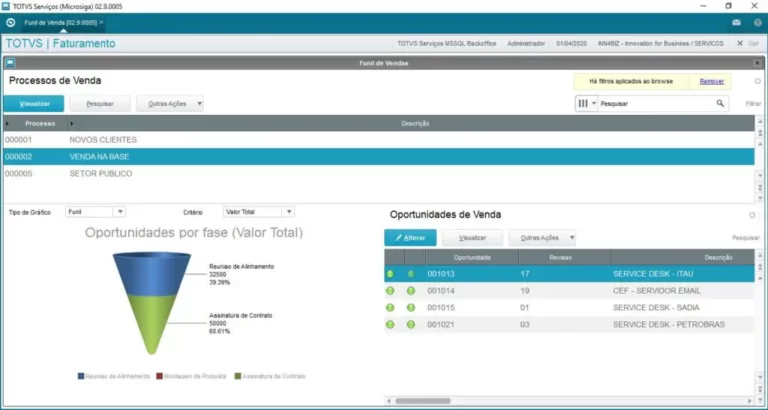Open the settings gear in Oportunidades de Venda
This screenshot has height=410, width=768.
(752, 215)
